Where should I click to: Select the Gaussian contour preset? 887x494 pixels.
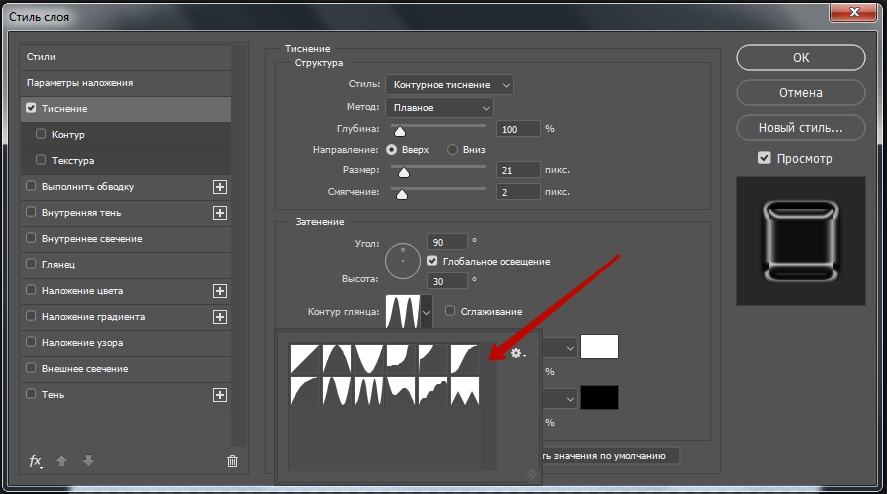coord(464,359)
